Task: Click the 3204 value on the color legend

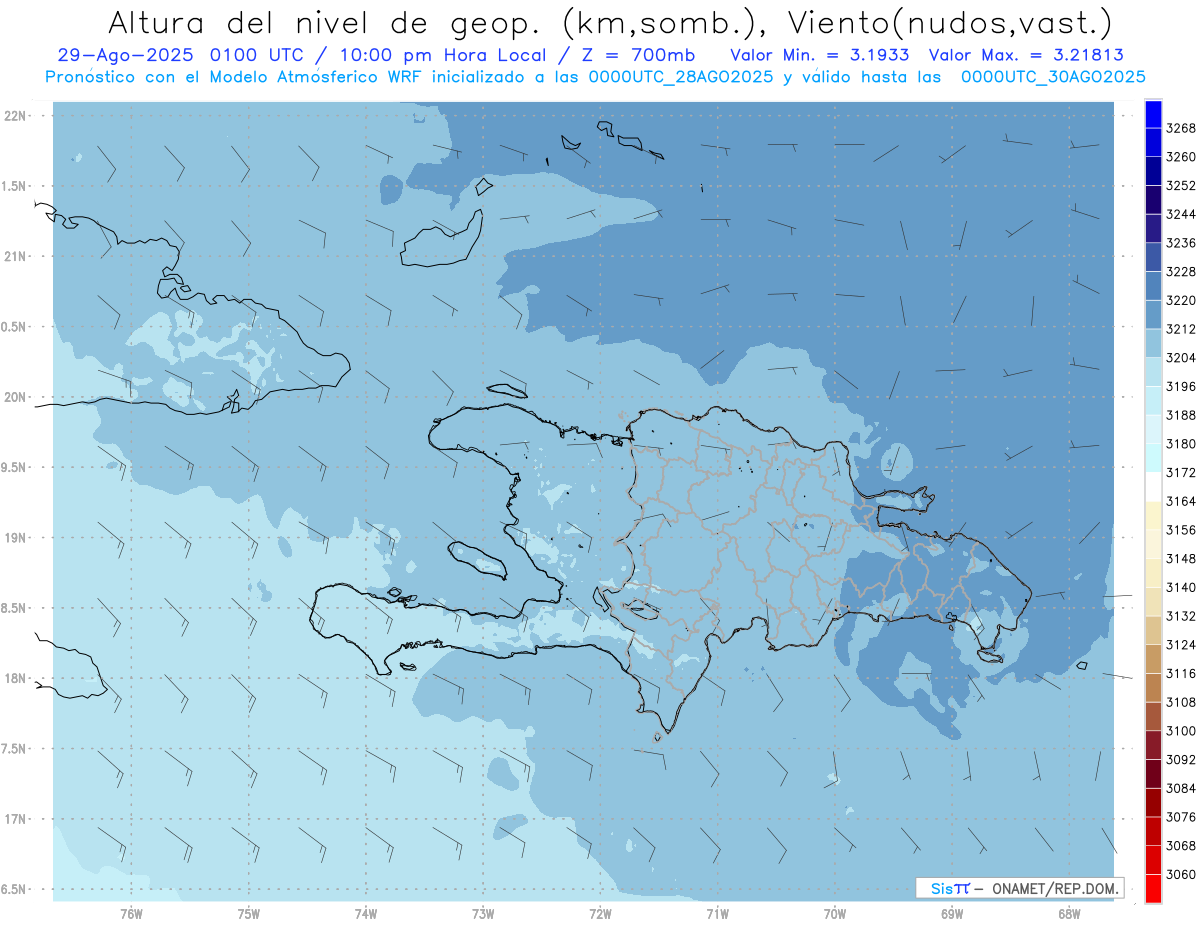Action: tap(1181, 357)
